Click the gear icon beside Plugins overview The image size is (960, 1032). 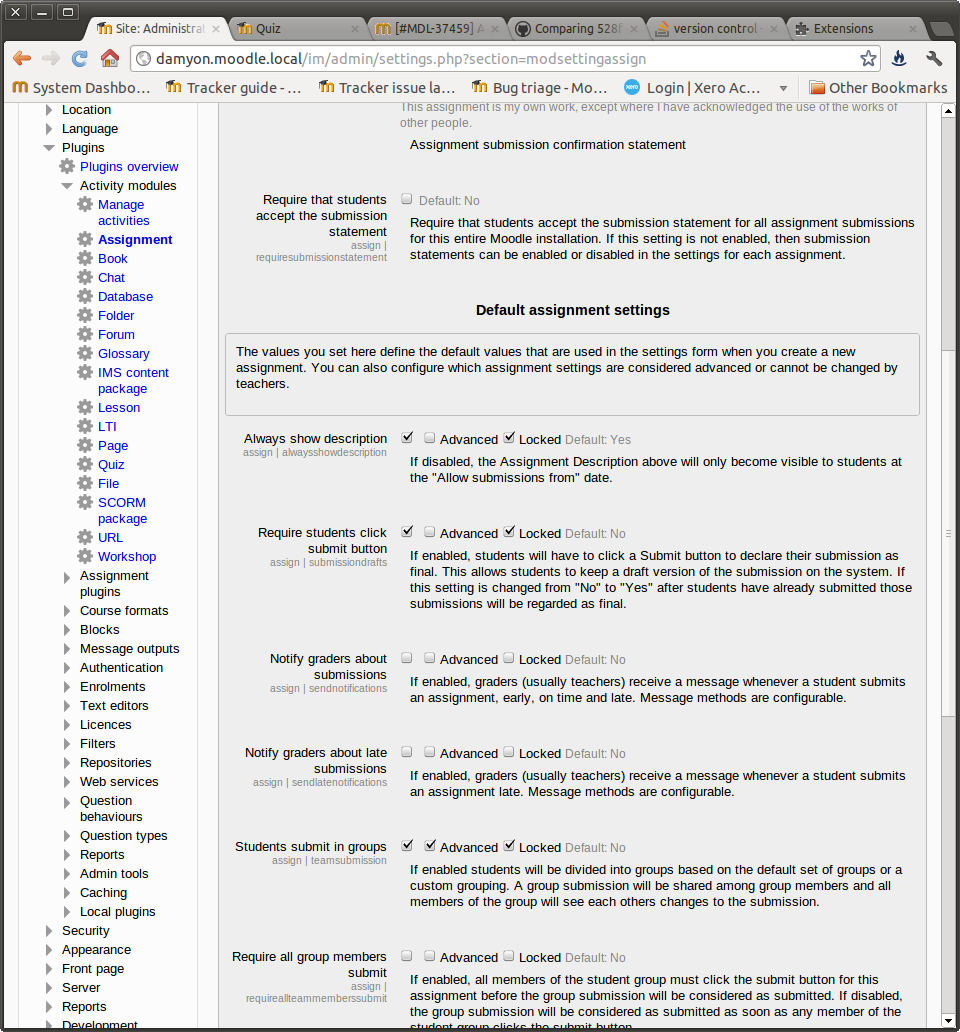coord(67,166)
